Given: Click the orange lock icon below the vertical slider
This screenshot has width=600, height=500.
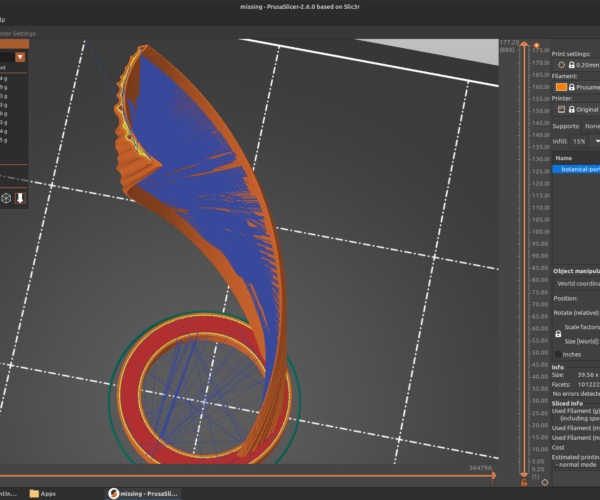Looking at the screenshot, I should pyautogui.click(x=524, y=483).
